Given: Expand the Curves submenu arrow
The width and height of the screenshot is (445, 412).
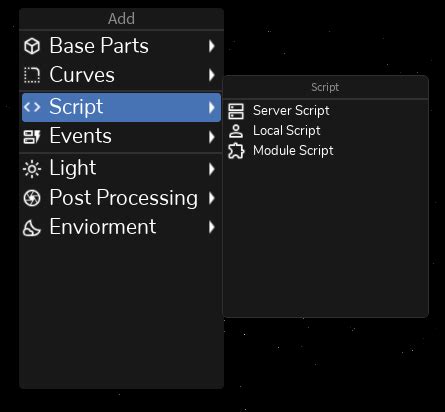Looking at the screenshot, I should 211,75.
